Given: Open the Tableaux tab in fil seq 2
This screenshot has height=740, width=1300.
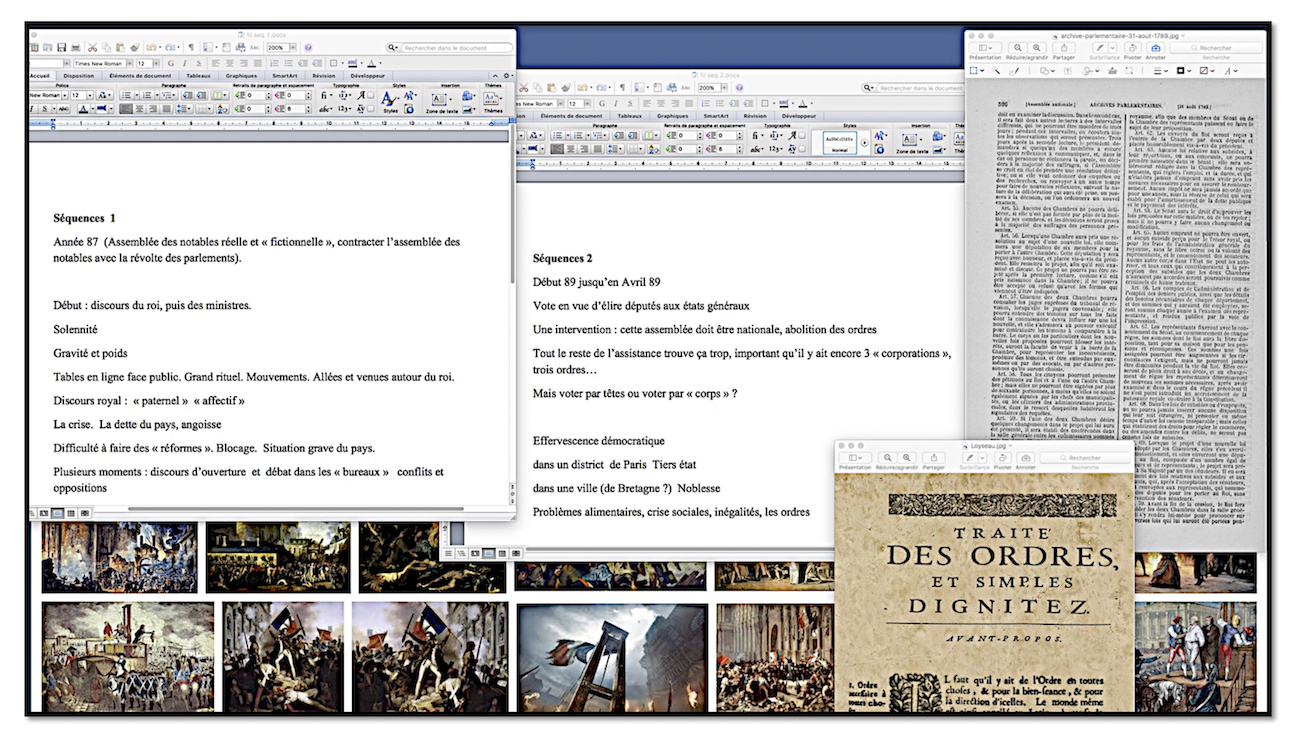Looking at the screenshot, I should tap(630, 116).
